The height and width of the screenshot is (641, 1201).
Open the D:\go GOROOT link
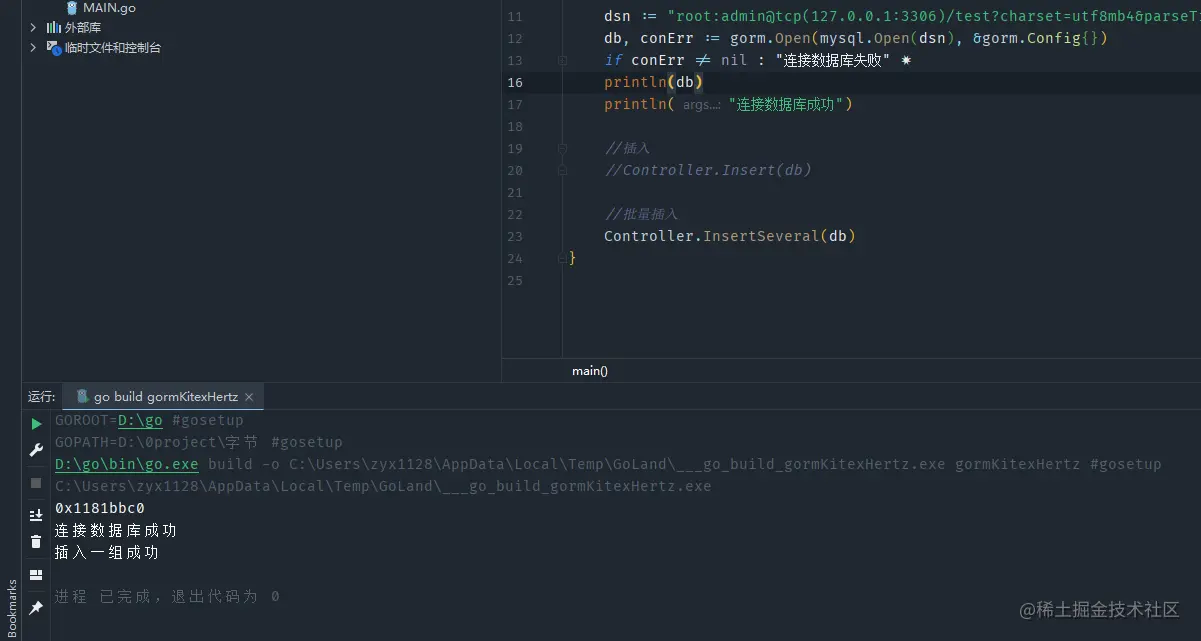click(x=140, y=420)
